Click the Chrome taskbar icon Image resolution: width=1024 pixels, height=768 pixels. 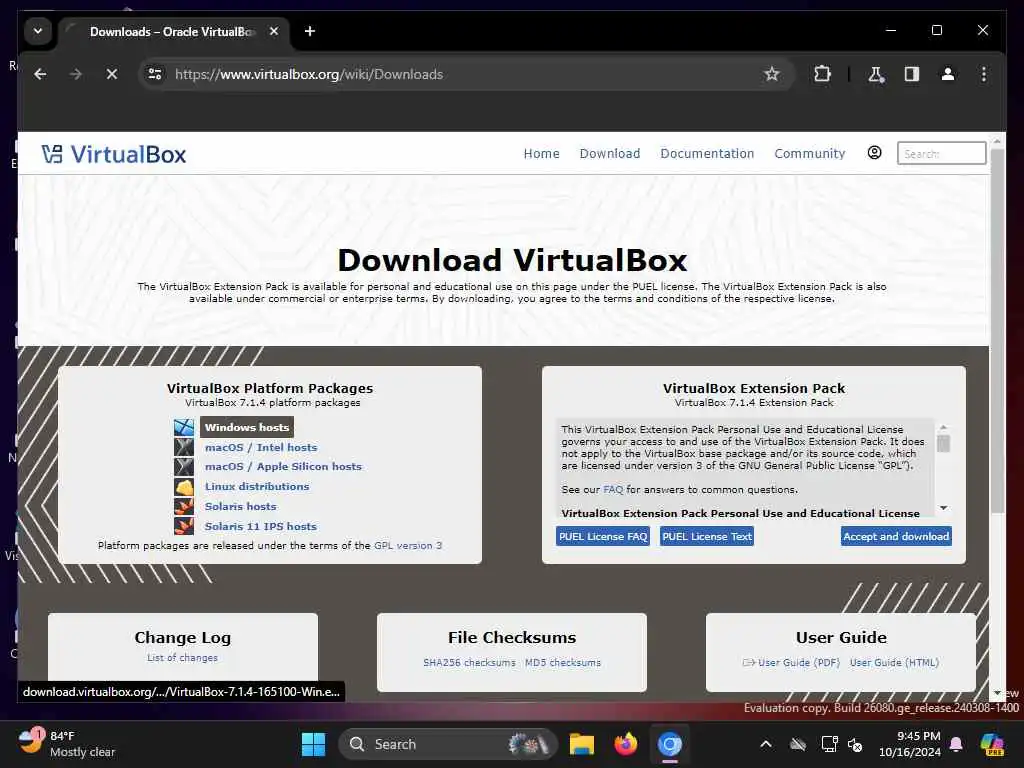670,744
